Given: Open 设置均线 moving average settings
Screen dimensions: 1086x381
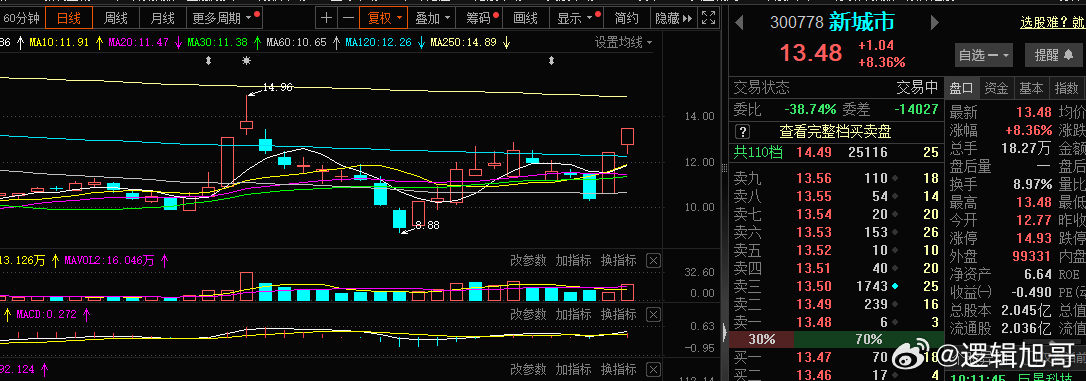Looking at the screenshot, I should pyautogui.click(x=623, y=43).
